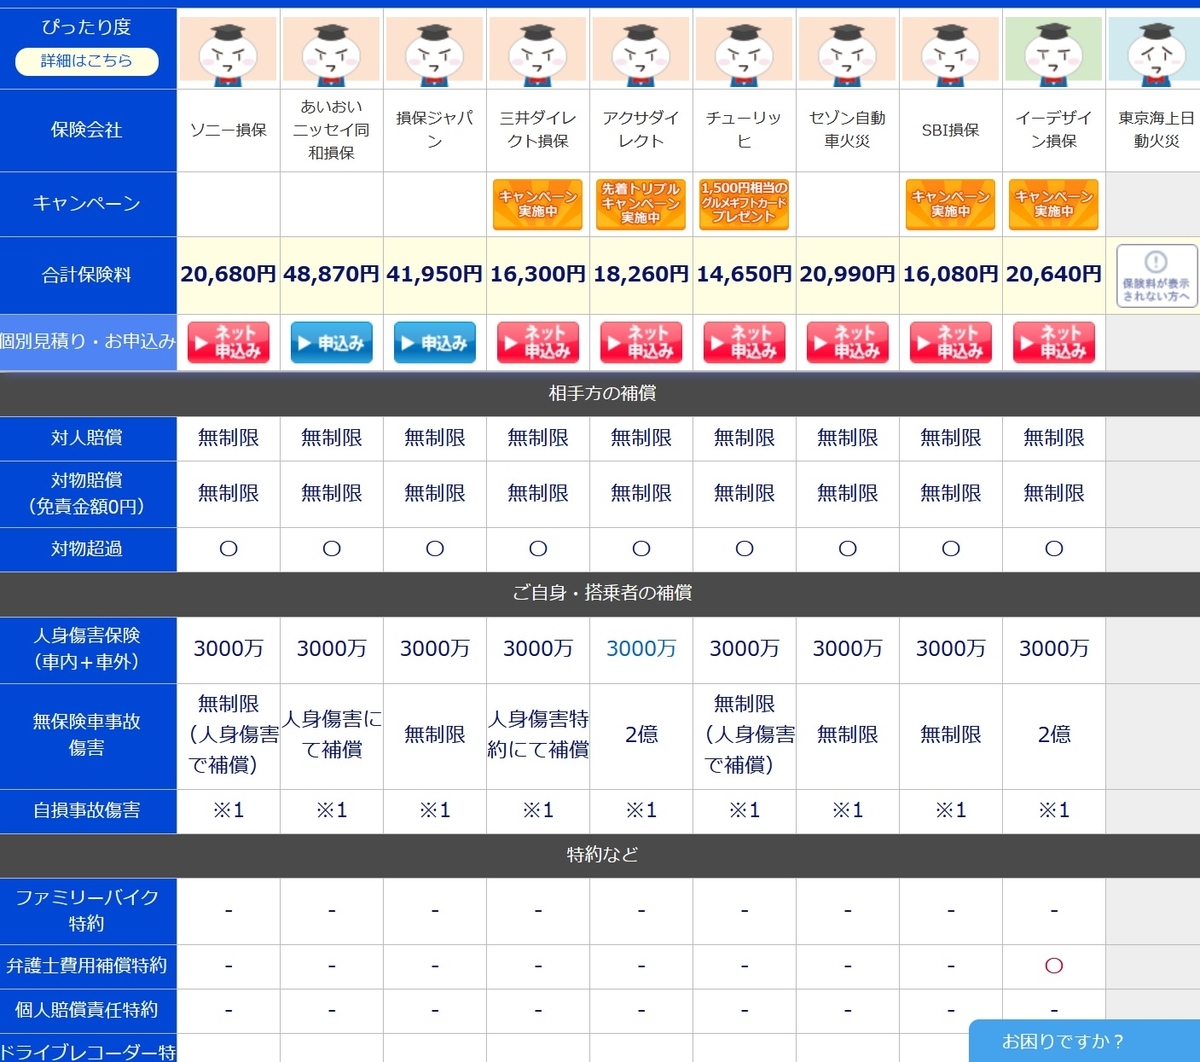Click the 個人賠償責任特約 row header

click(x=88, y=1010)
